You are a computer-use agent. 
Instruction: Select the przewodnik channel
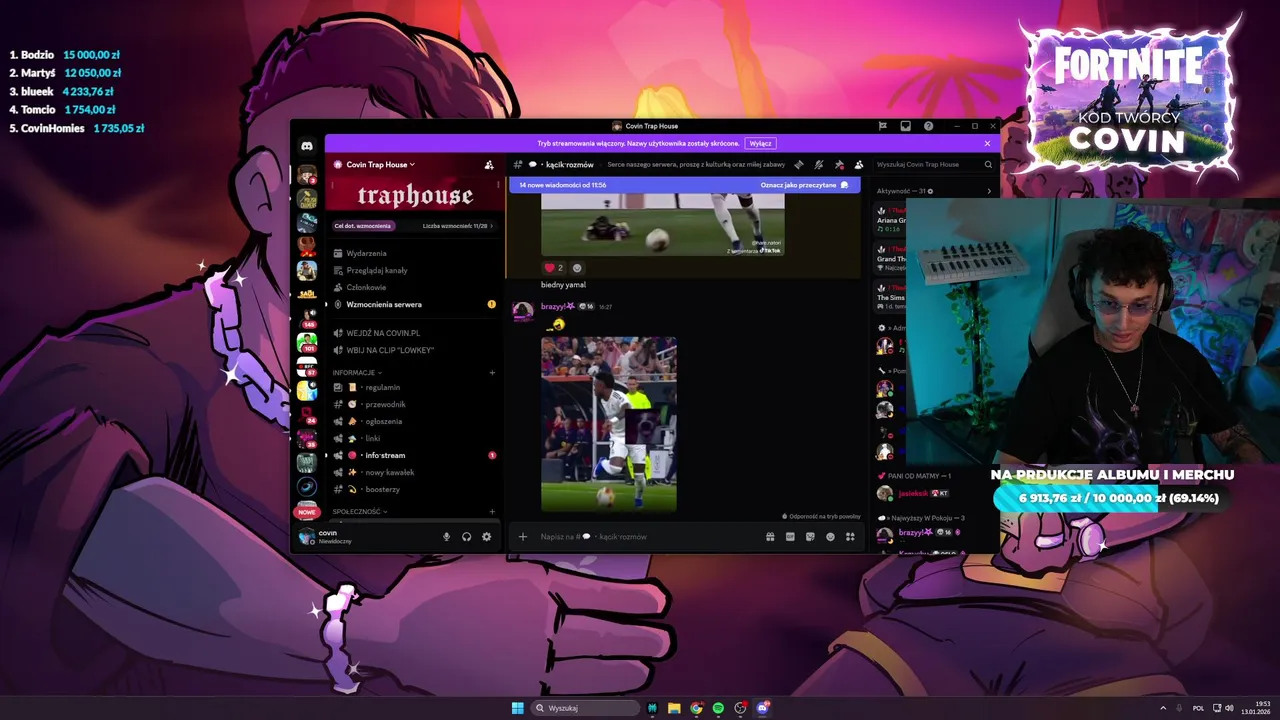(x=415, y=404)
